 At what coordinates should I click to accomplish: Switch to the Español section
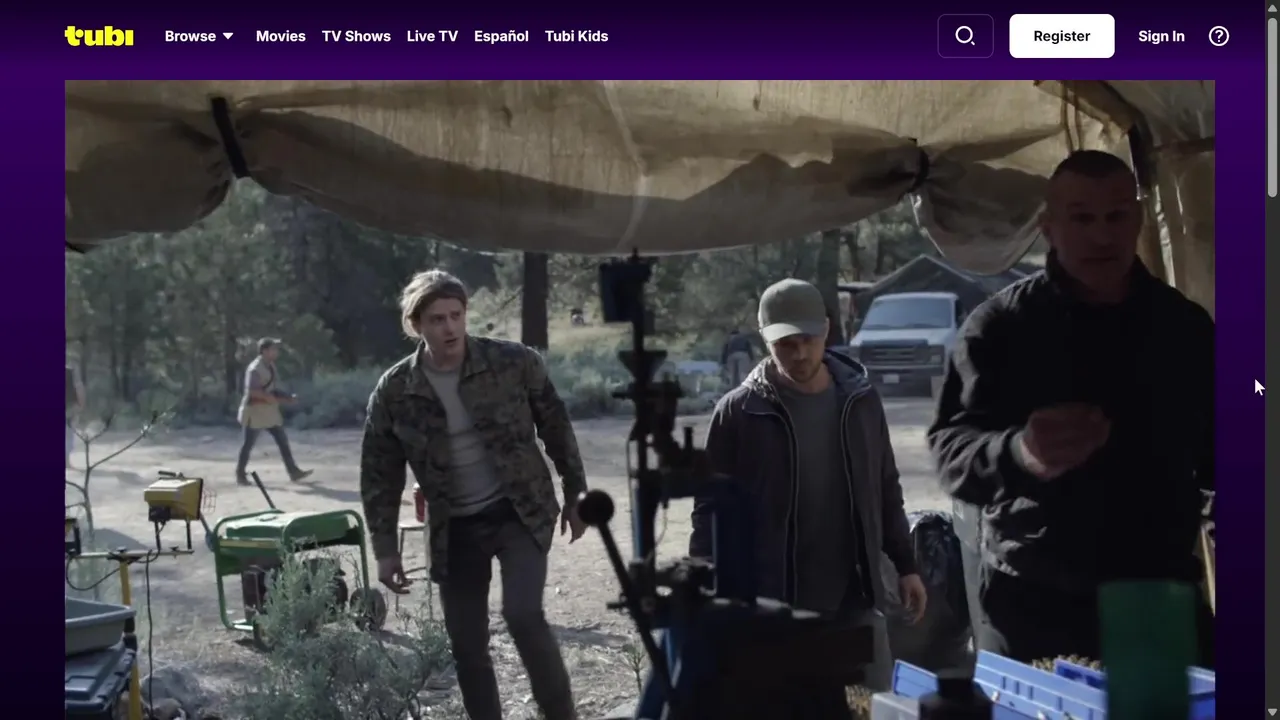tap(501, 36)
